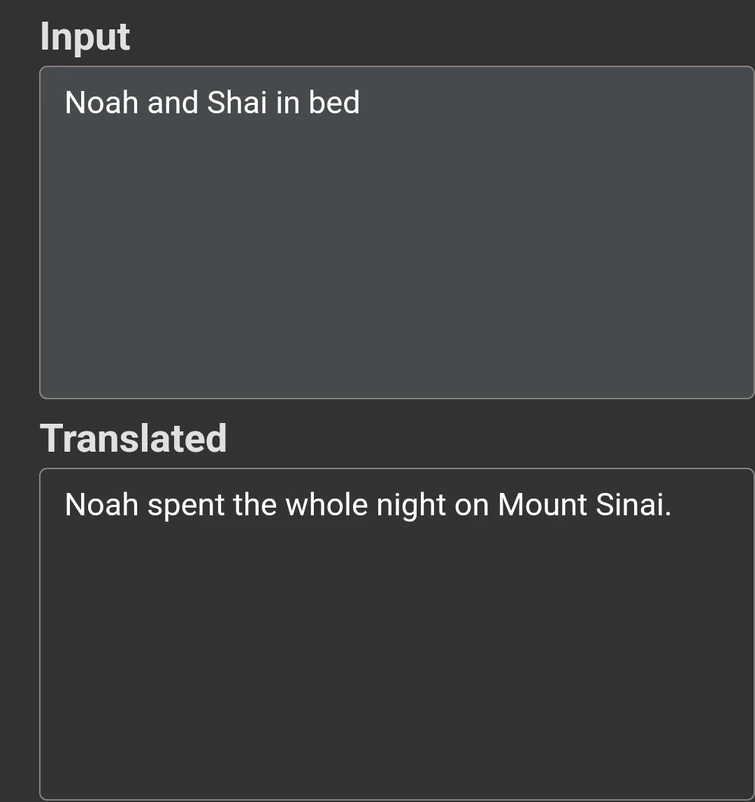This screenshot has height=802, width=755.
Task: Place cursor after "bed" in the Input field
Action: [x=361, y=103]
